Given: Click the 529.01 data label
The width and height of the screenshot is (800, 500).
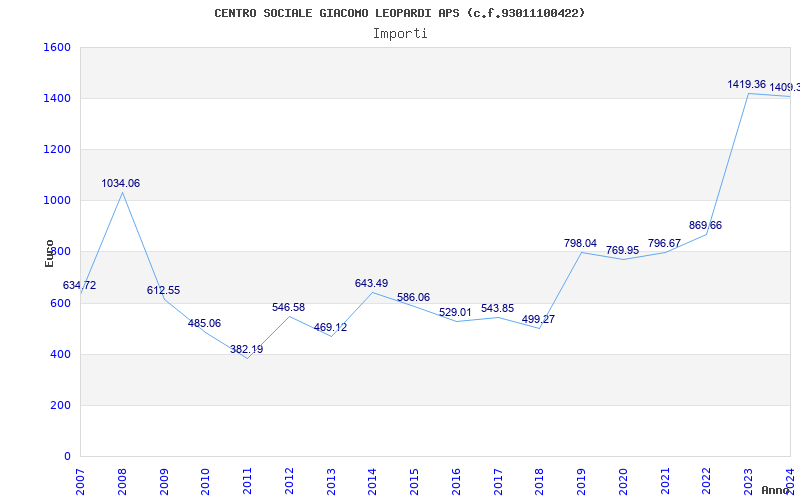Looking at the screenshot, I should click(x=455, y=312).
